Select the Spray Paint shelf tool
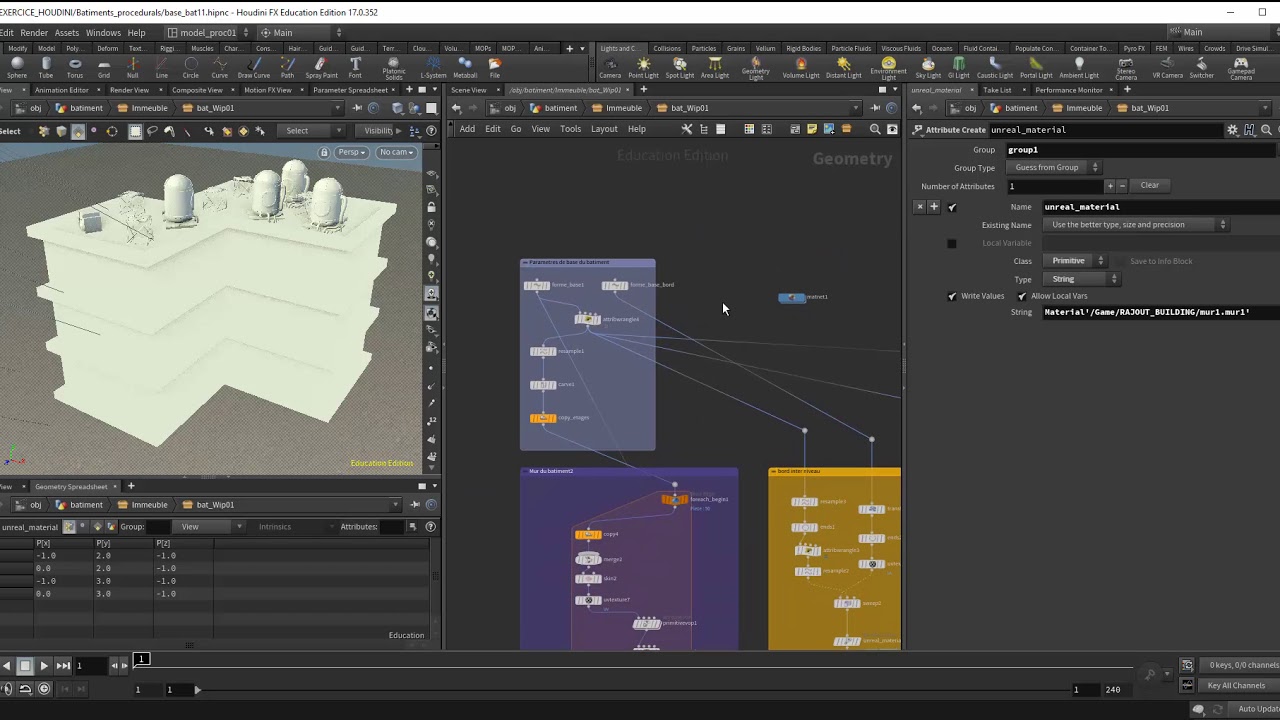This screenshot has height=720, width=1280. 321,68
